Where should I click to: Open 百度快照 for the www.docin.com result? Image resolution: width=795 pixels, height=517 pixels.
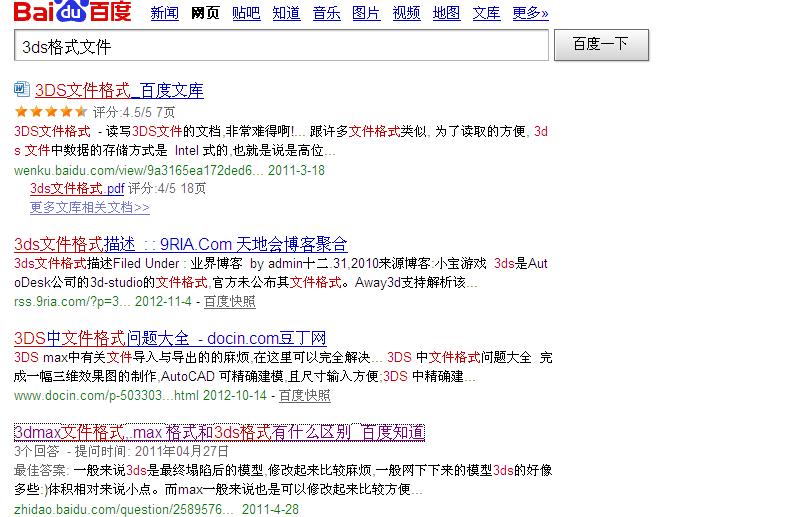tap(305, 395)
